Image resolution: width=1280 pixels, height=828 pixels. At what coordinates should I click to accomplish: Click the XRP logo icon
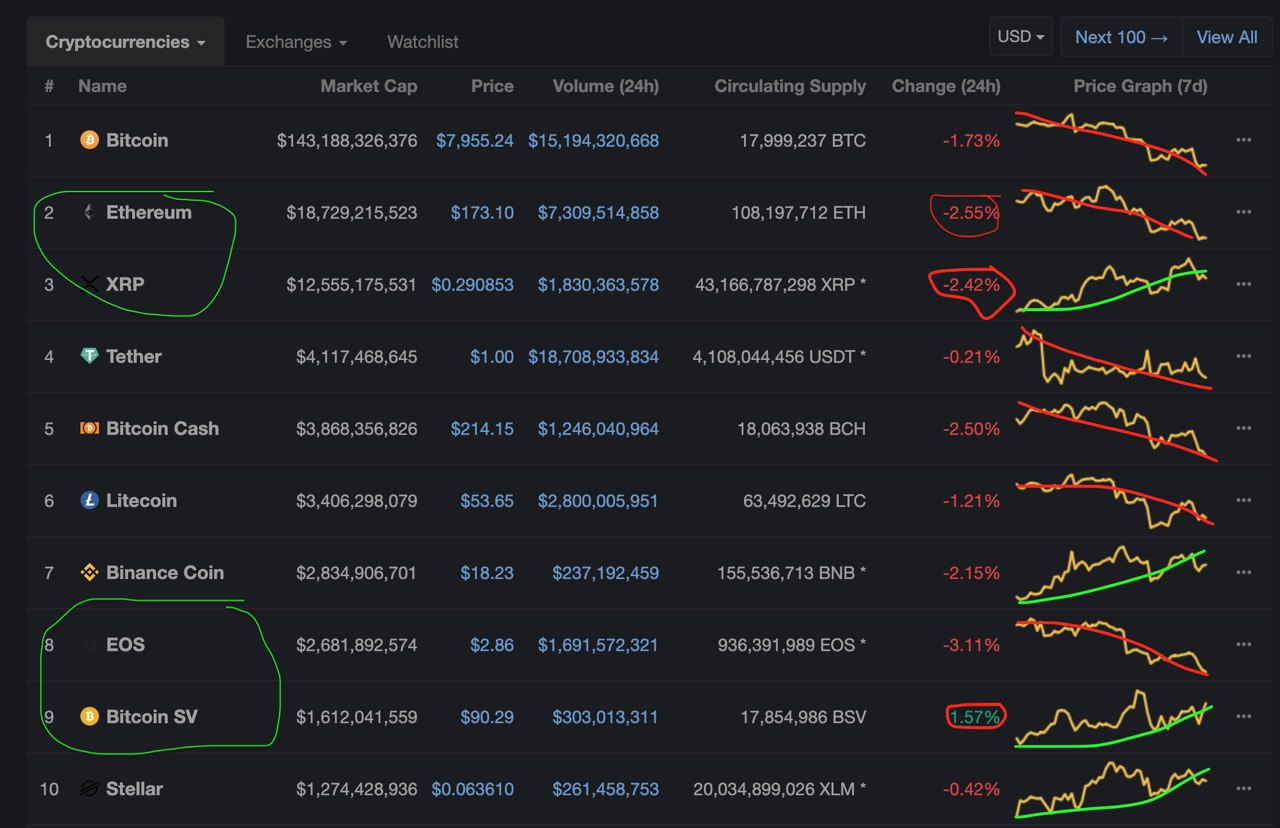click(x=89, y=284)
